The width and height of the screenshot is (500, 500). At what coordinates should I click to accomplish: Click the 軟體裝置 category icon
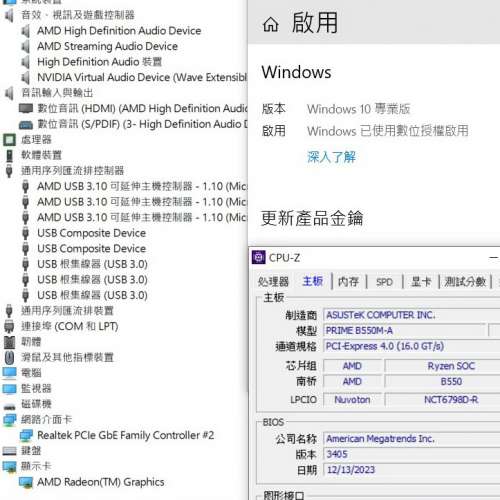[9, 155]
